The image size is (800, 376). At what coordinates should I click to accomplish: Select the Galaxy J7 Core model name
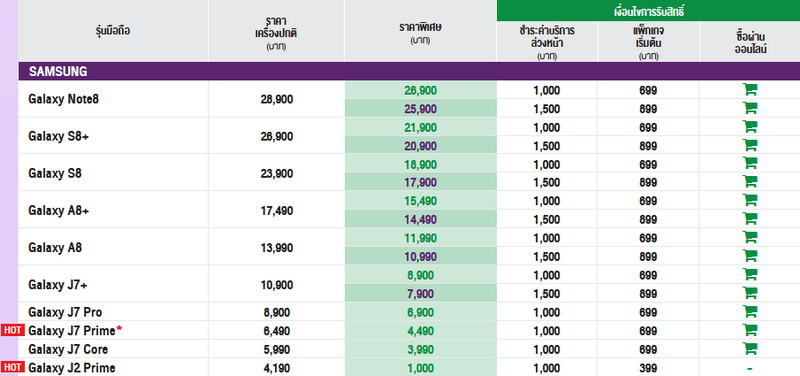click(x=68, y=349)
